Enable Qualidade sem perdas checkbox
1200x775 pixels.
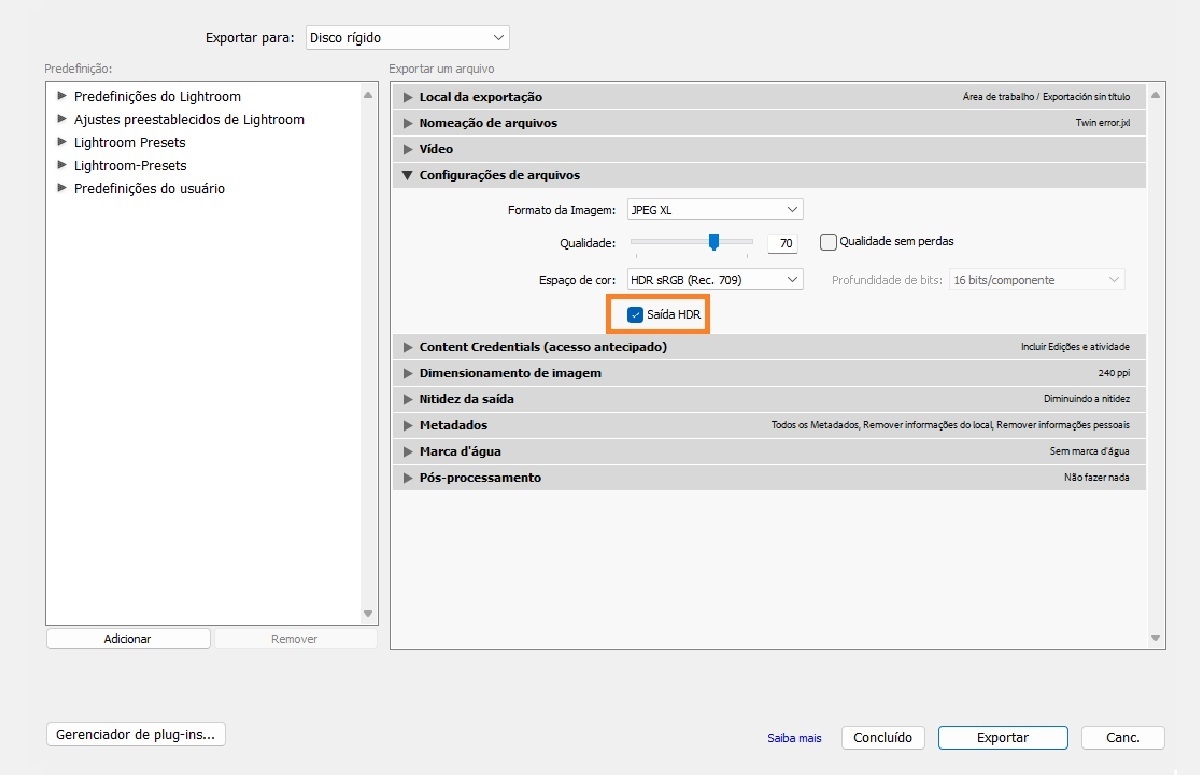tap(828, 242)
